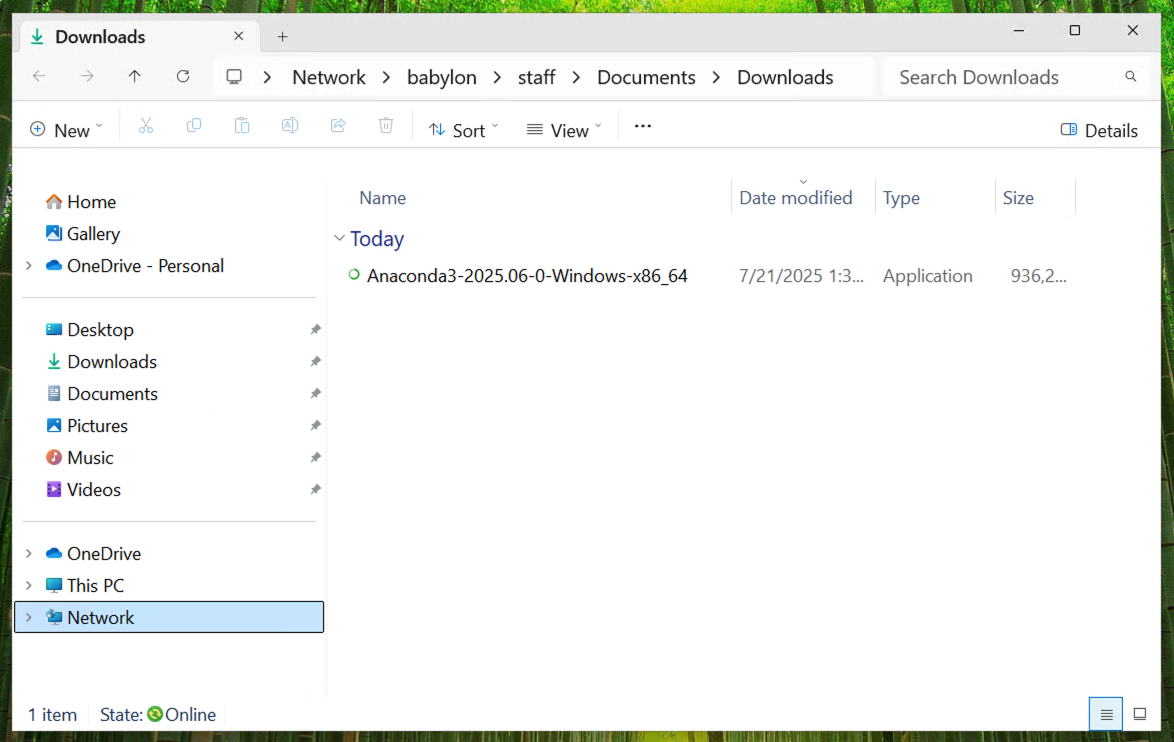Image resolution: width=1174 pixels, height=742 pixels.
Task: Go up one folder level
Action: click(135, 76)
